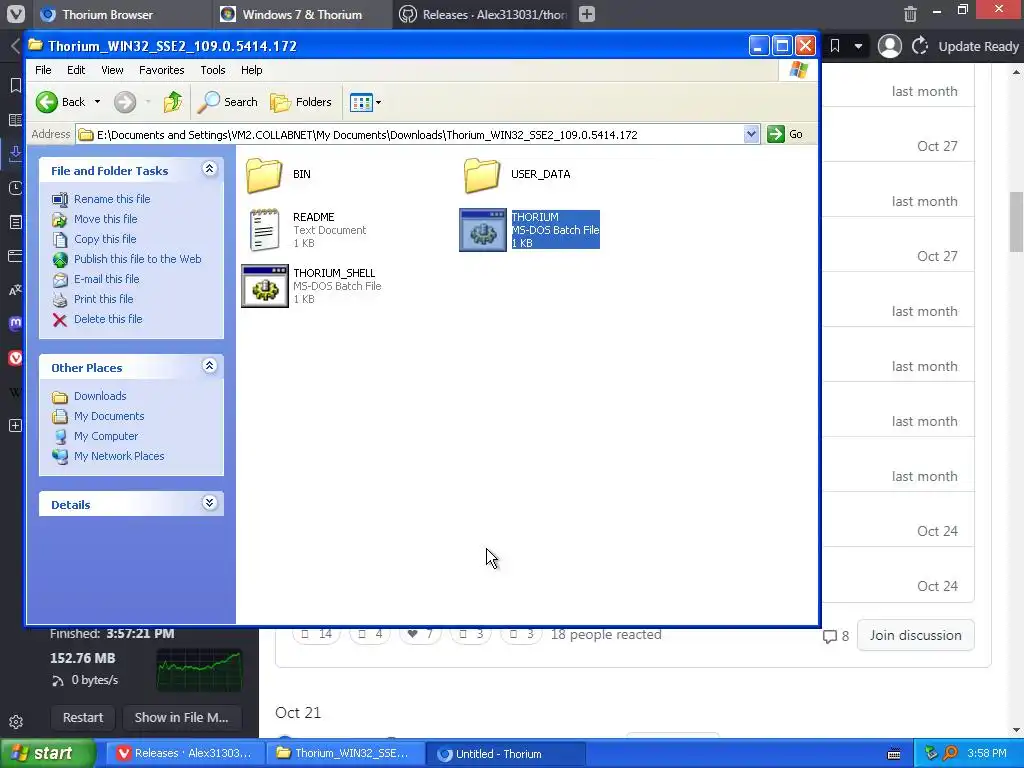Expand the Address bar dropdown arrow
The height and width of the screenshot is (768, 1024).
(751, 135)
